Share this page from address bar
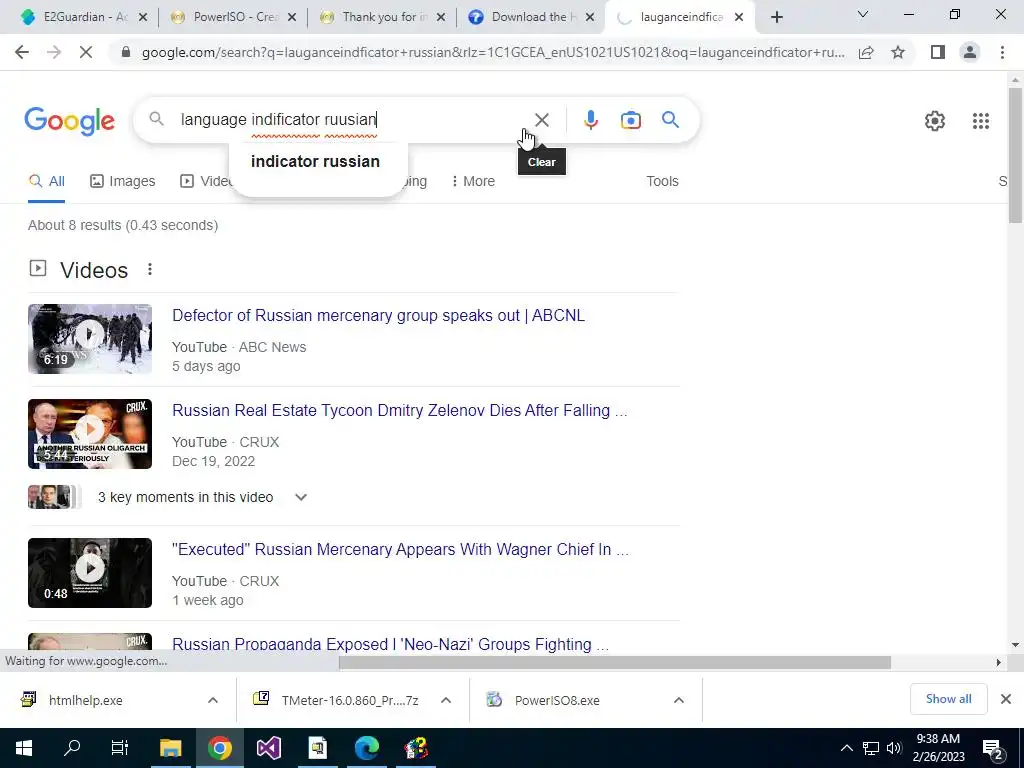 866,52
